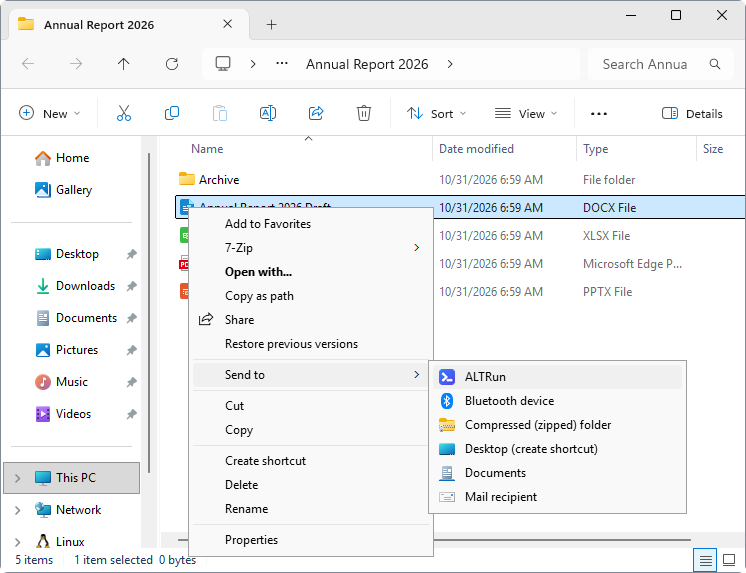Toggle the Details pane
746x573 pixels.
tap(692, 114)
